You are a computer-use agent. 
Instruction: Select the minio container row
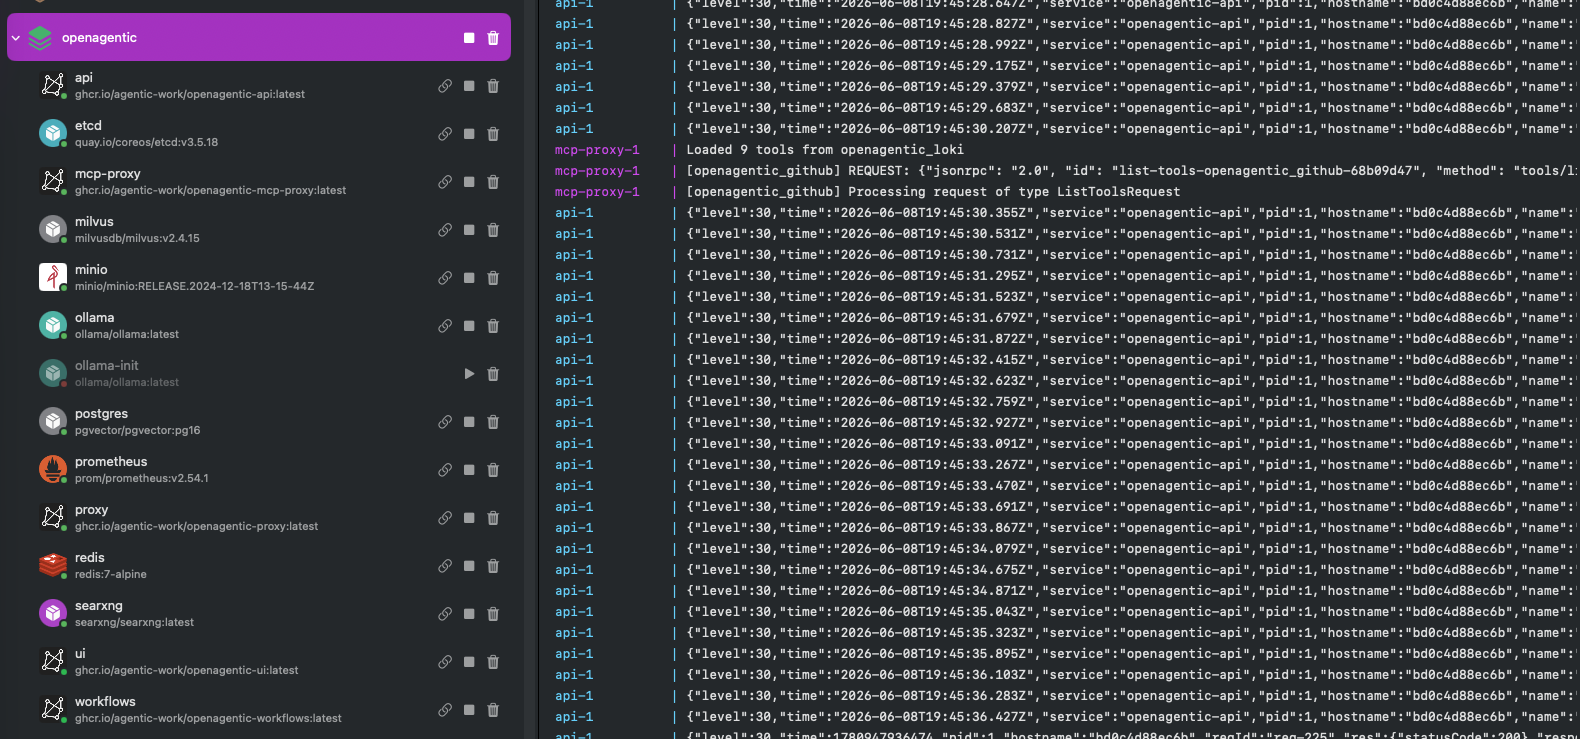(259, 278)
